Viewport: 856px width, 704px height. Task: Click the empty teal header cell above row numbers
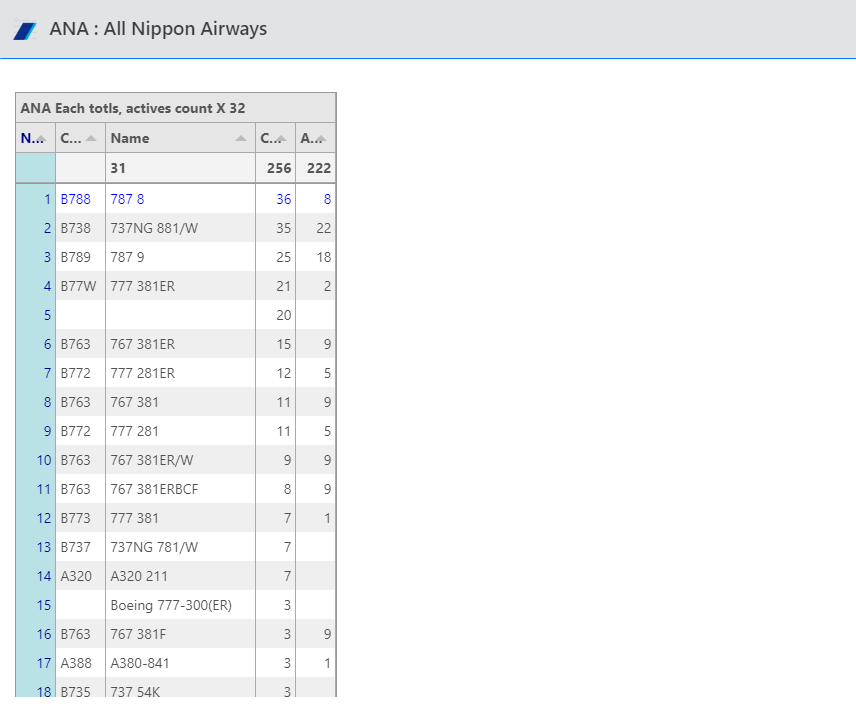(34, 168)
